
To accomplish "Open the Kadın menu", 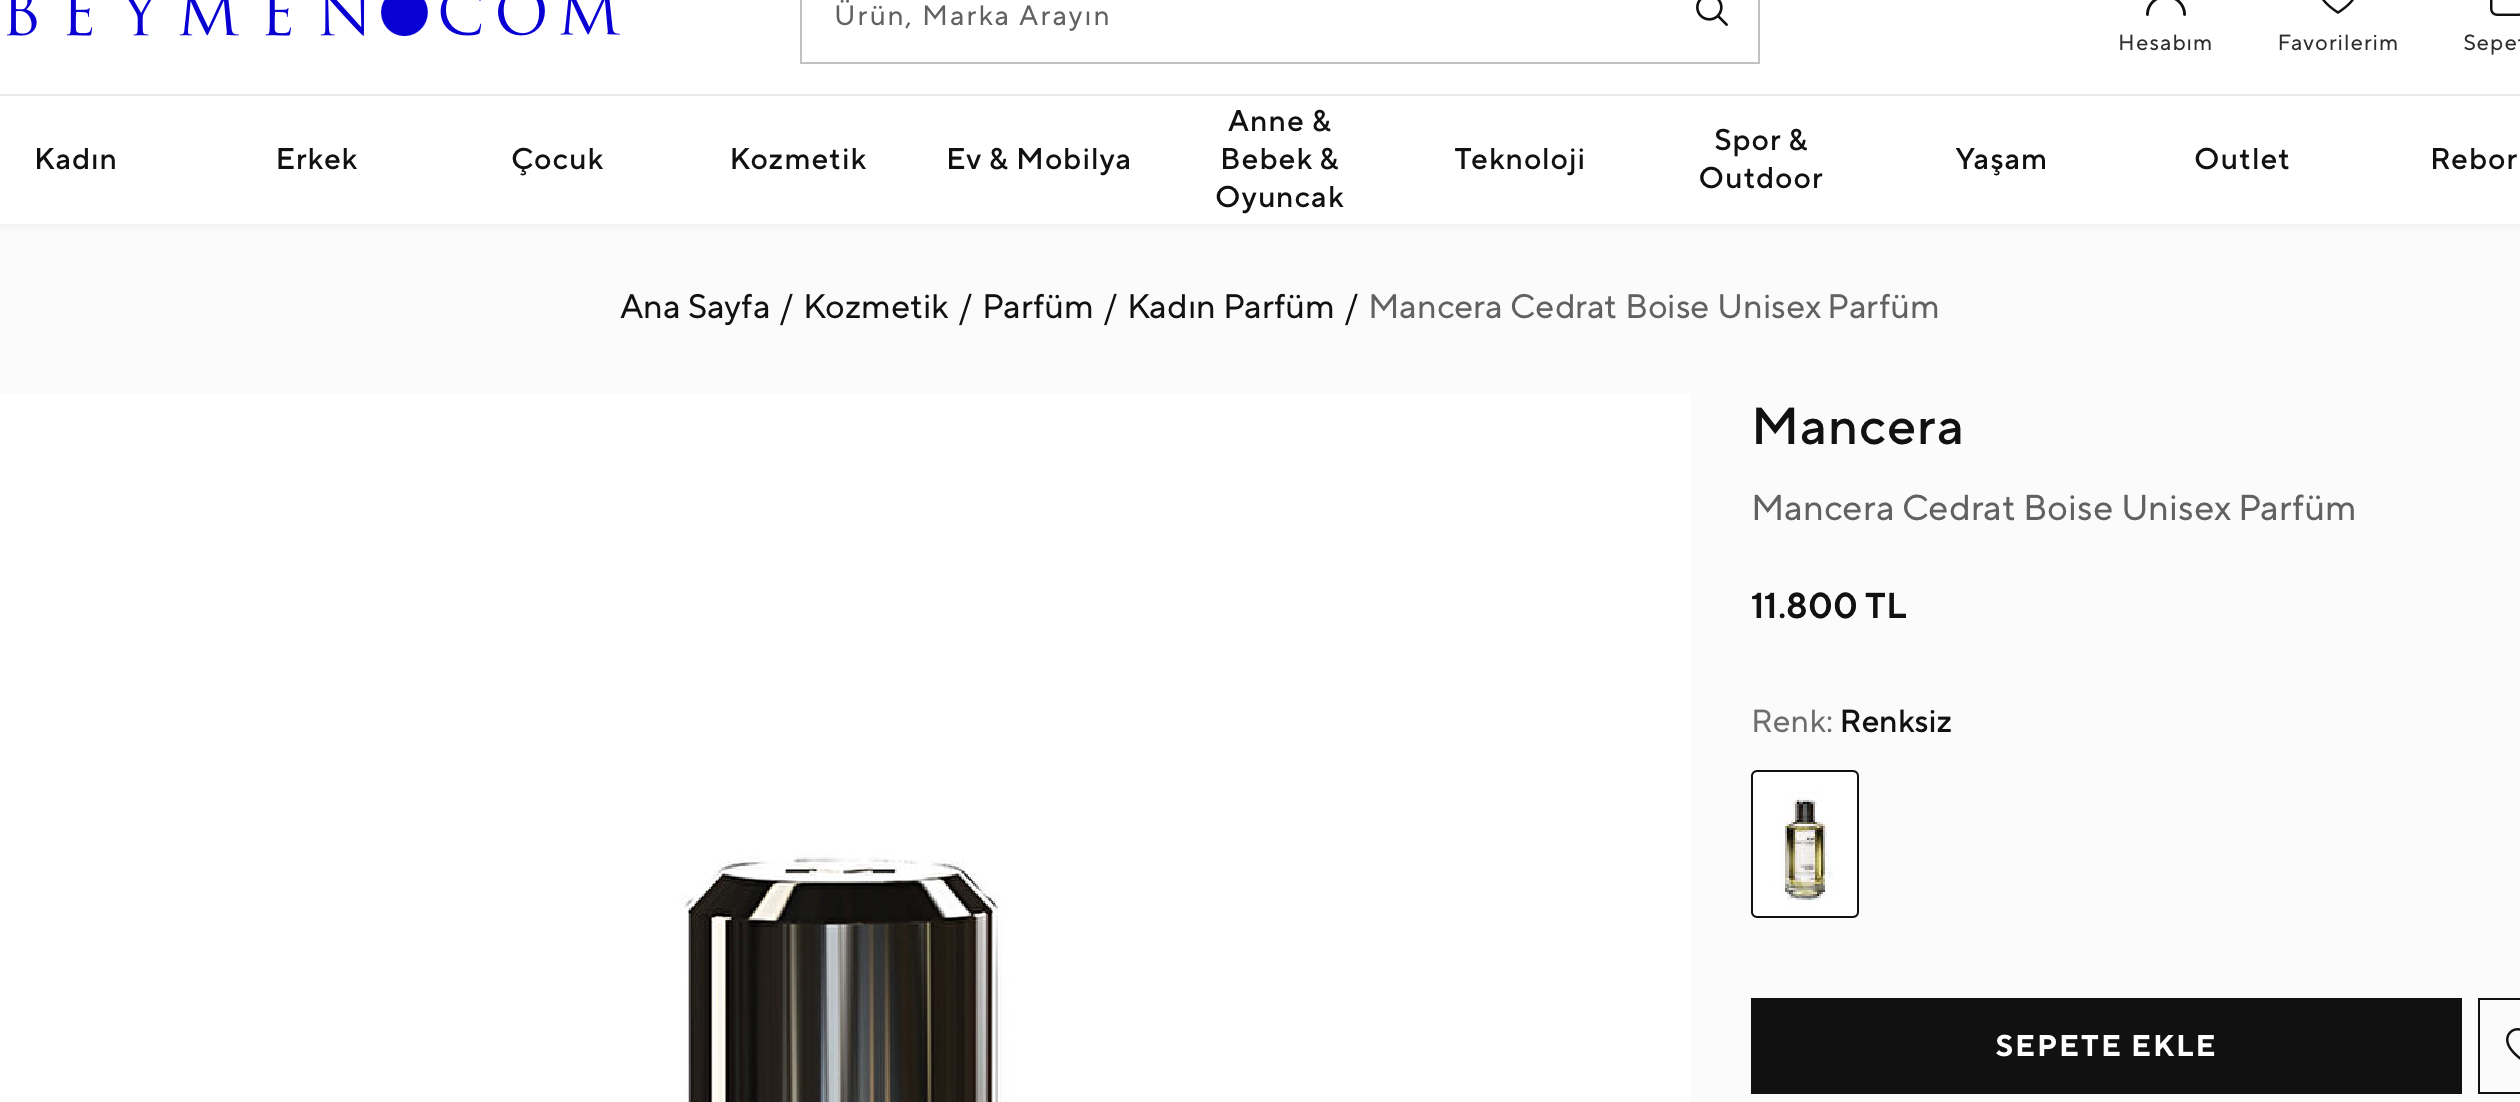I will pyautogui.click(x=76, y=159).
